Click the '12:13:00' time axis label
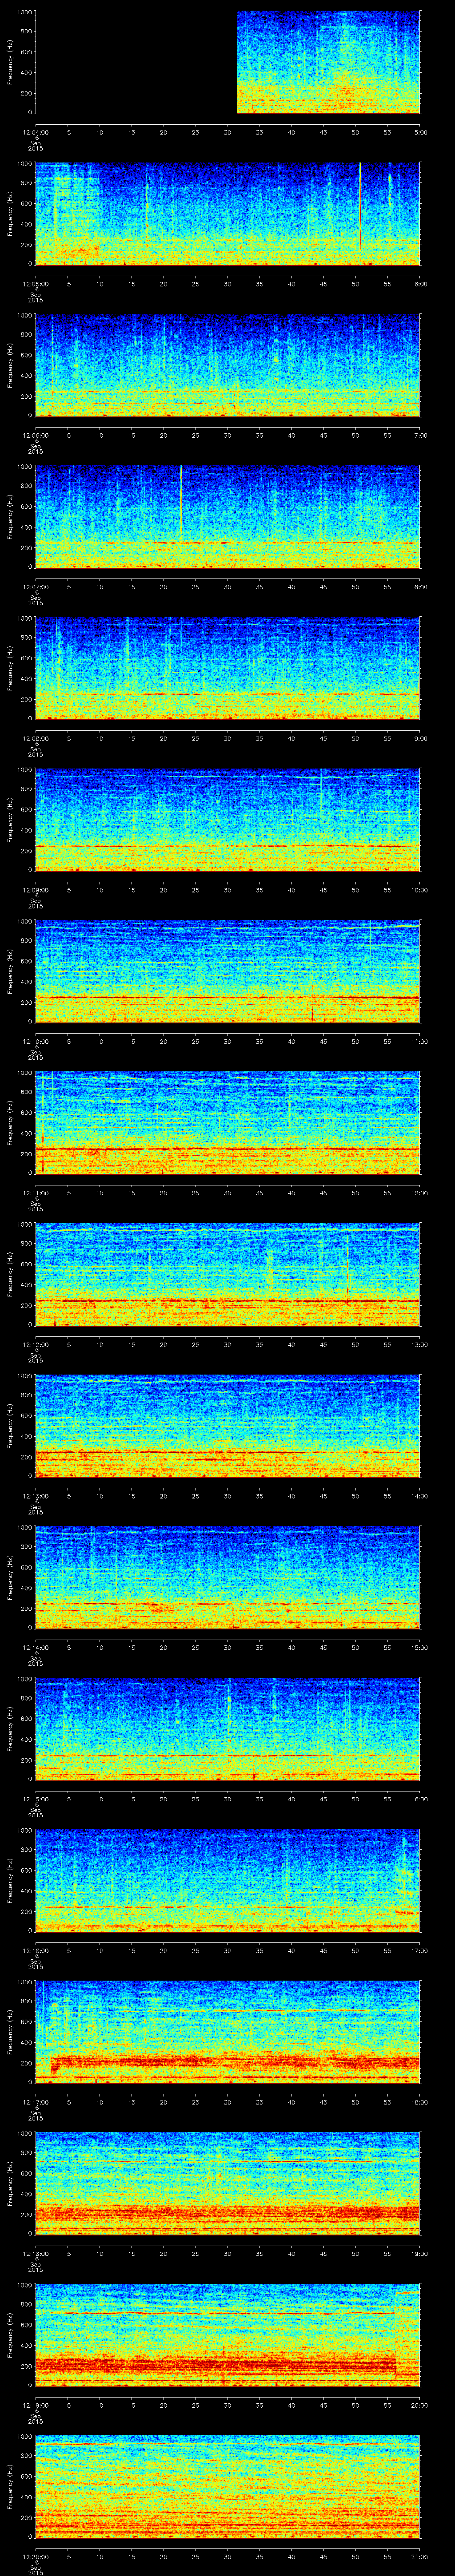 [x=35, y=1495]
